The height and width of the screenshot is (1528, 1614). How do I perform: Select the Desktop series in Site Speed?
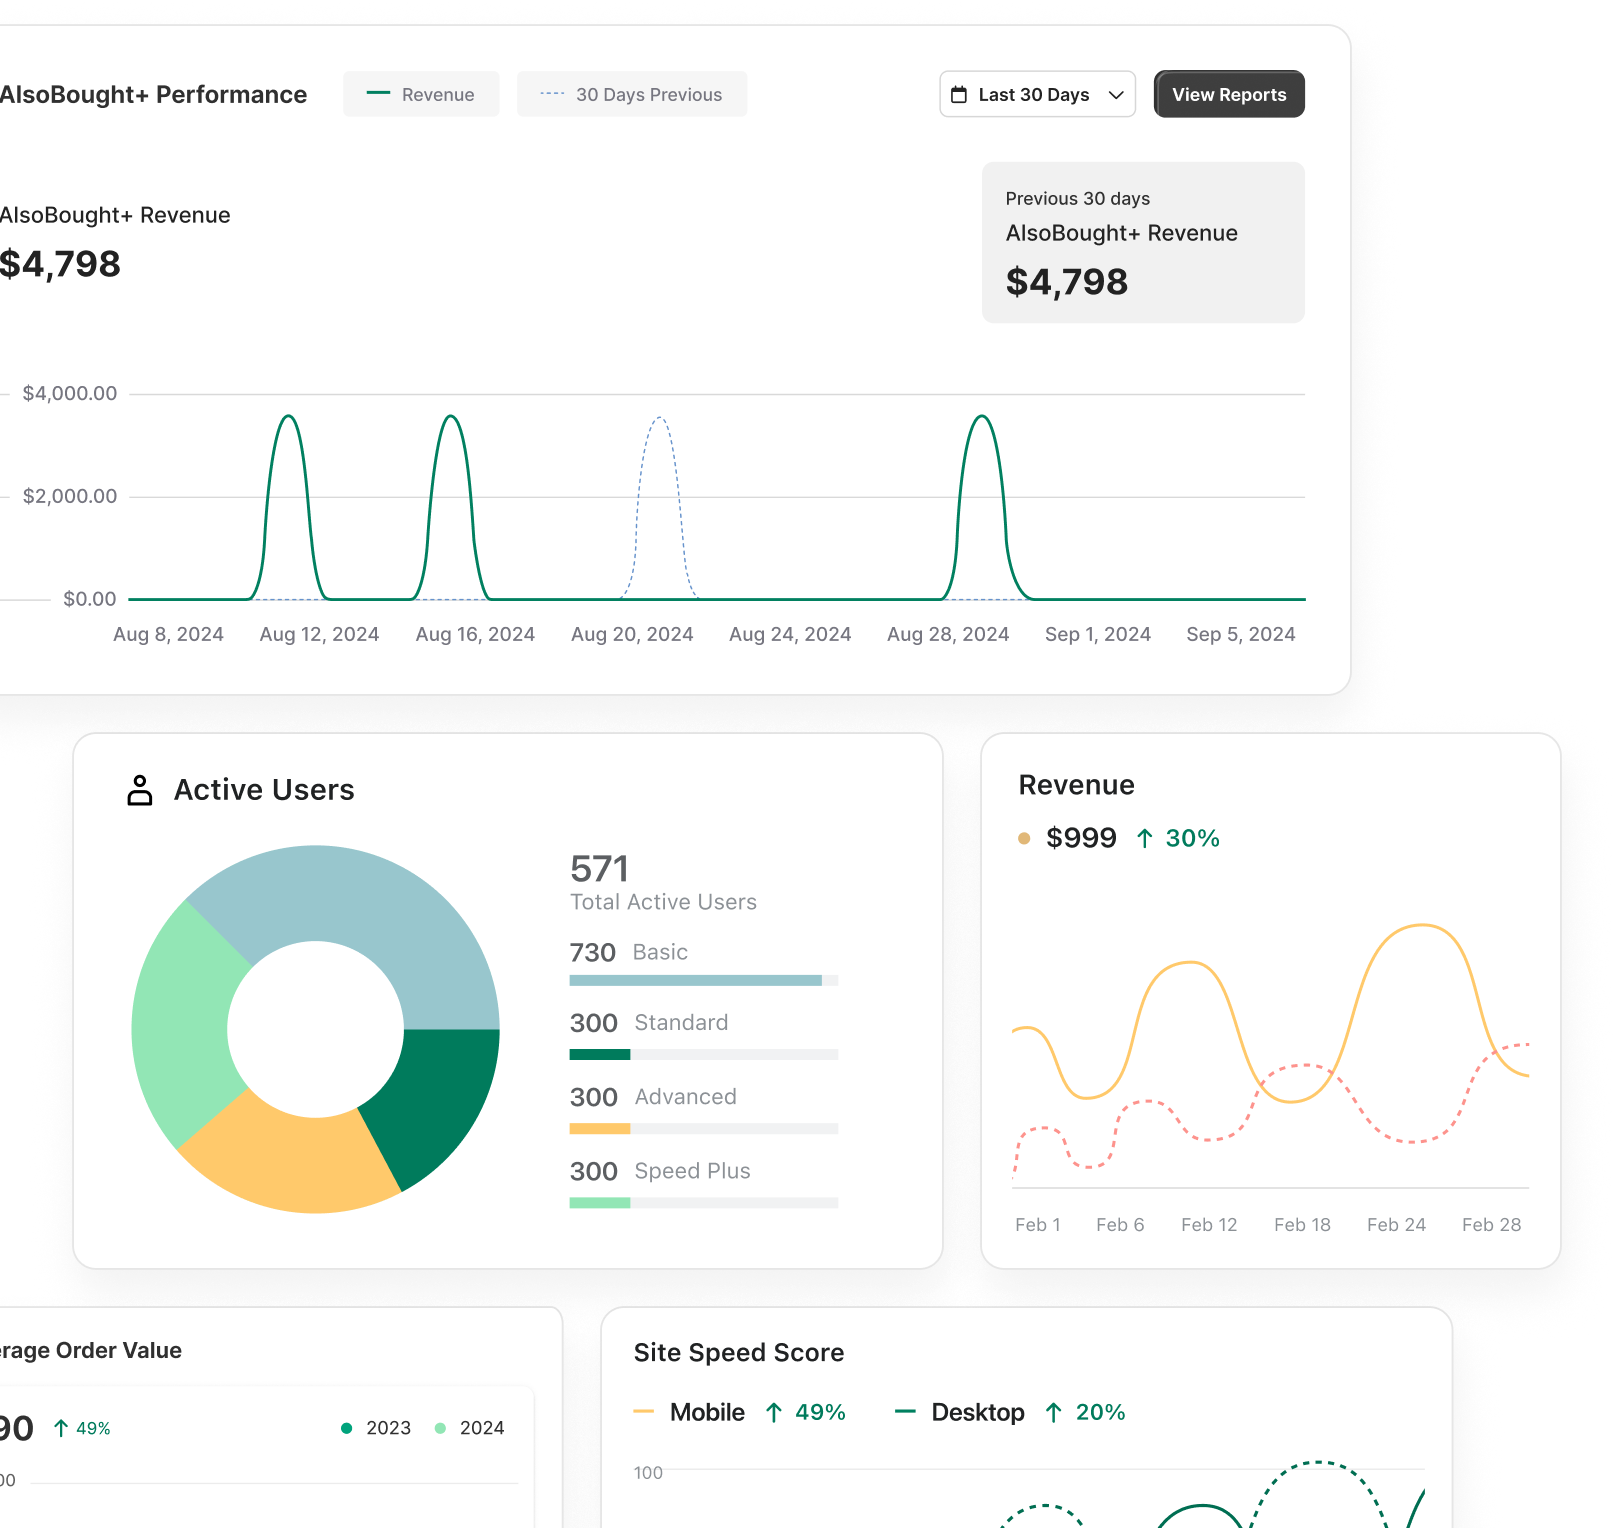(x=977, y=1412)
